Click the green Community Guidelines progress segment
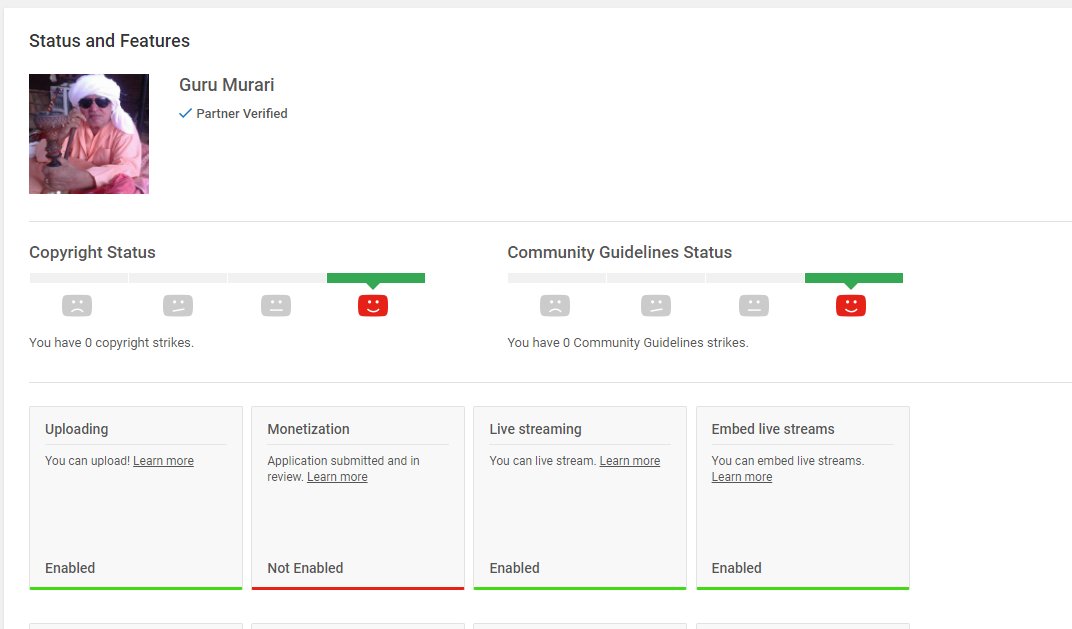1072x629 pixels. (x=854, y=278)
